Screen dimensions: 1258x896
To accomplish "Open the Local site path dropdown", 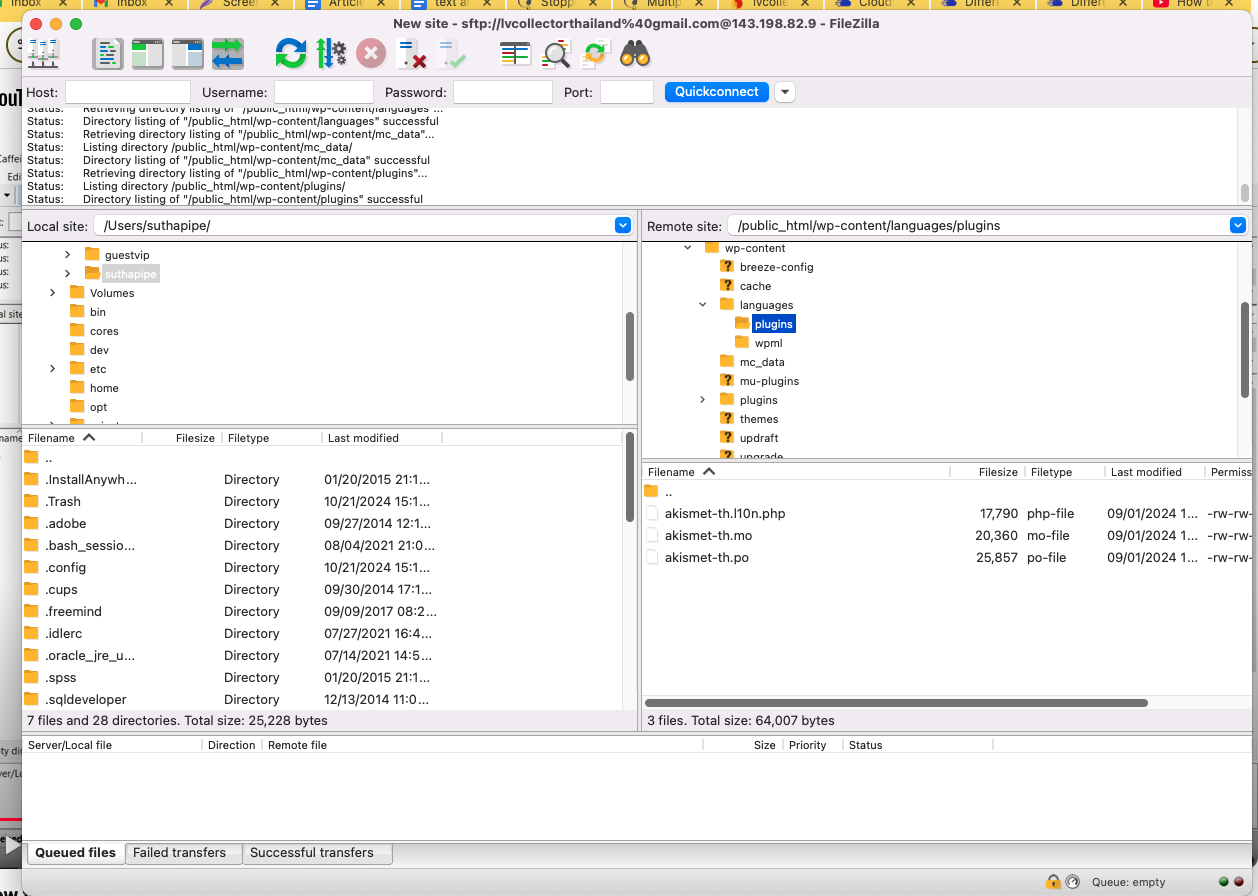I will (x=623, y=226).
